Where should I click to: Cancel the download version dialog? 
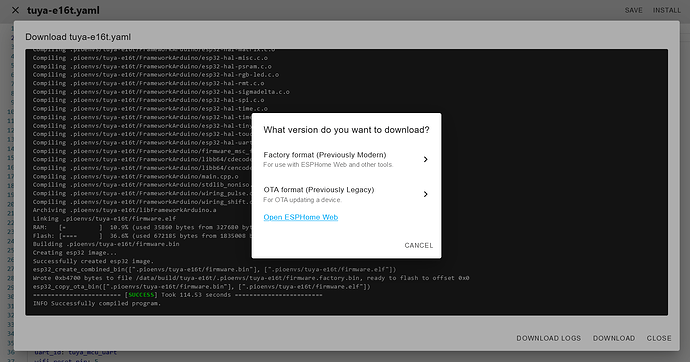[x=418, y=245]
